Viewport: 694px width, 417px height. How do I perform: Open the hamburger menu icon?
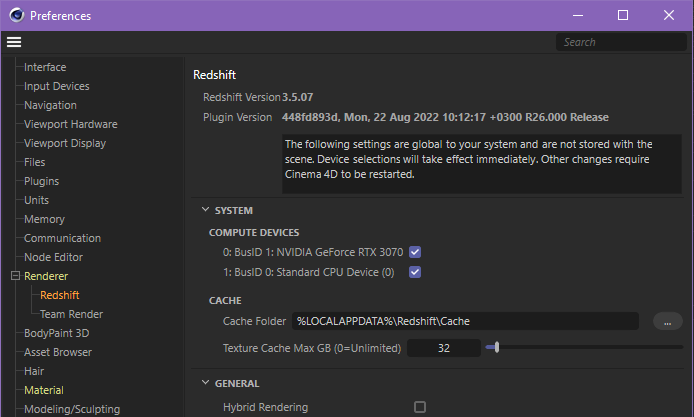(x=13, y=42)
